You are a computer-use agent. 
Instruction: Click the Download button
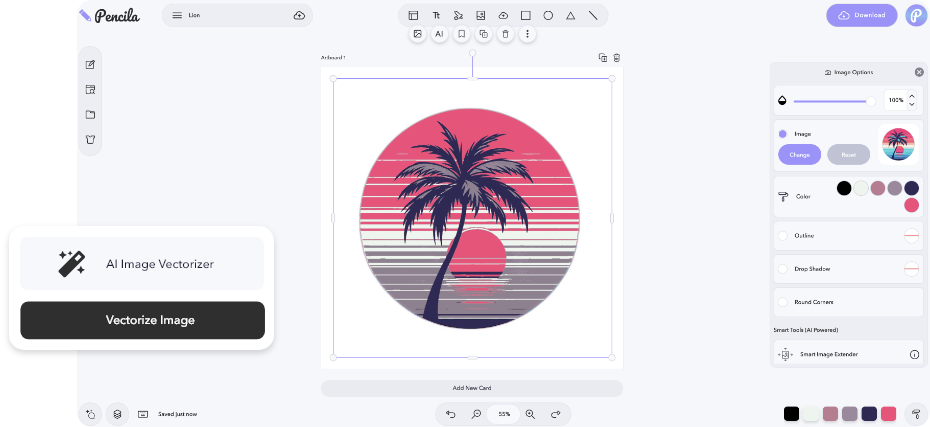tap(861, 15)
